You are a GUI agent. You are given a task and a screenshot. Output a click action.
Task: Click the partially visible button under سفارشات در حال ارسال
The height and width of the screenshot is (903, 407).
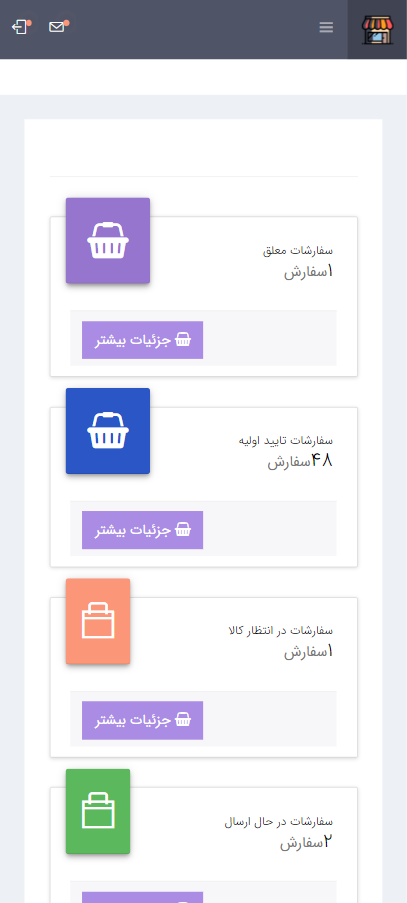click(x=142, y=897)
